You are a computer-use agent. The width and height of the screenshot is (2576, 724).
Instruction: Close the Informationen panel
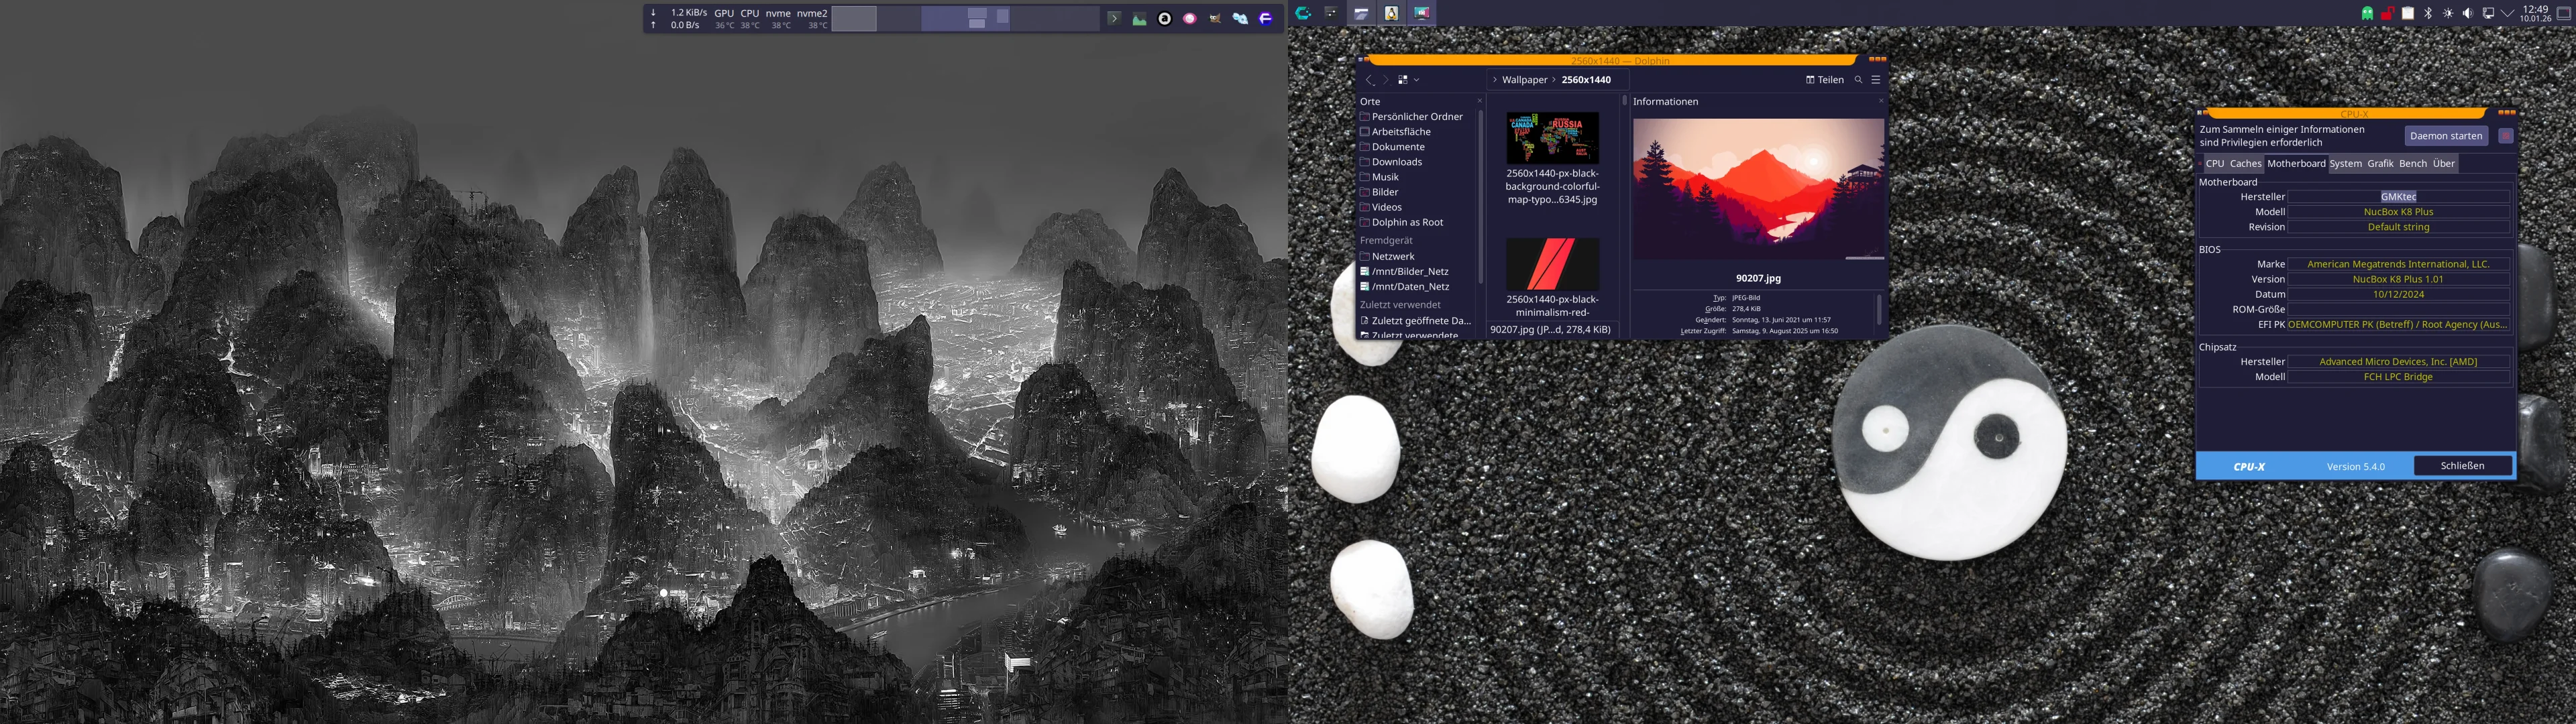(1880, 101)
